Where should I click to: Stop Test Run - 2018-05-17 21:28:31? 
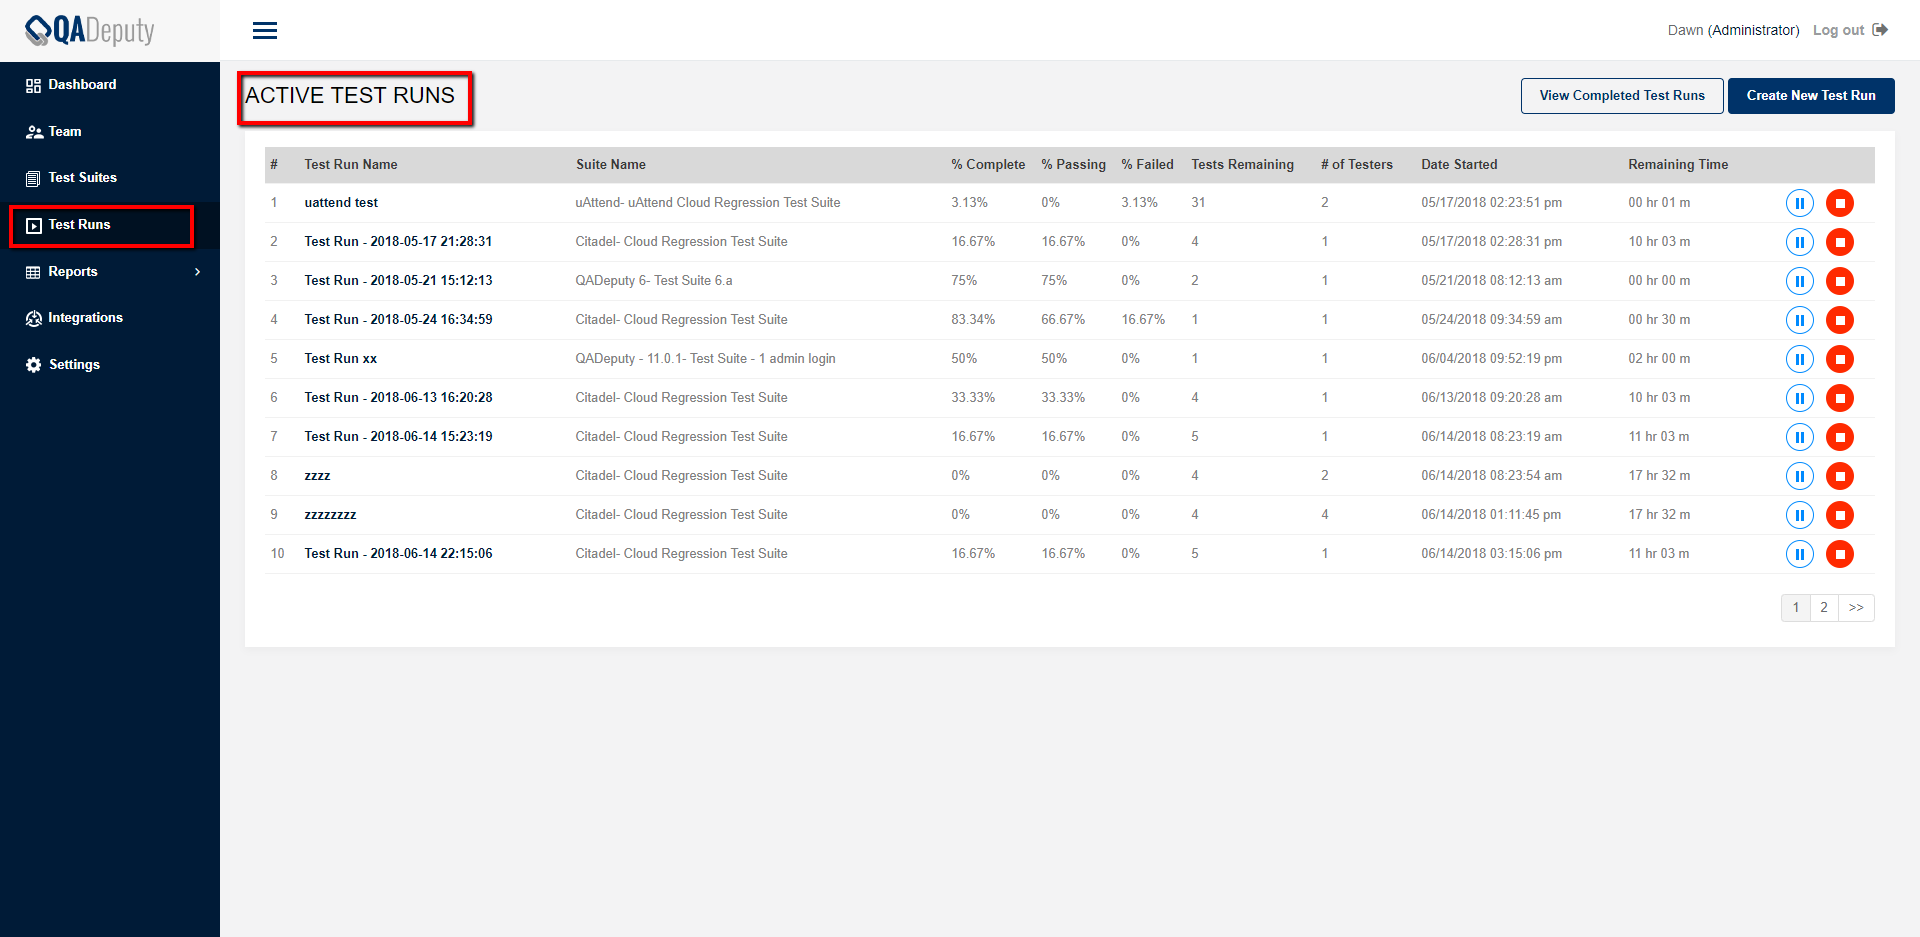(x=1840, y=242)
